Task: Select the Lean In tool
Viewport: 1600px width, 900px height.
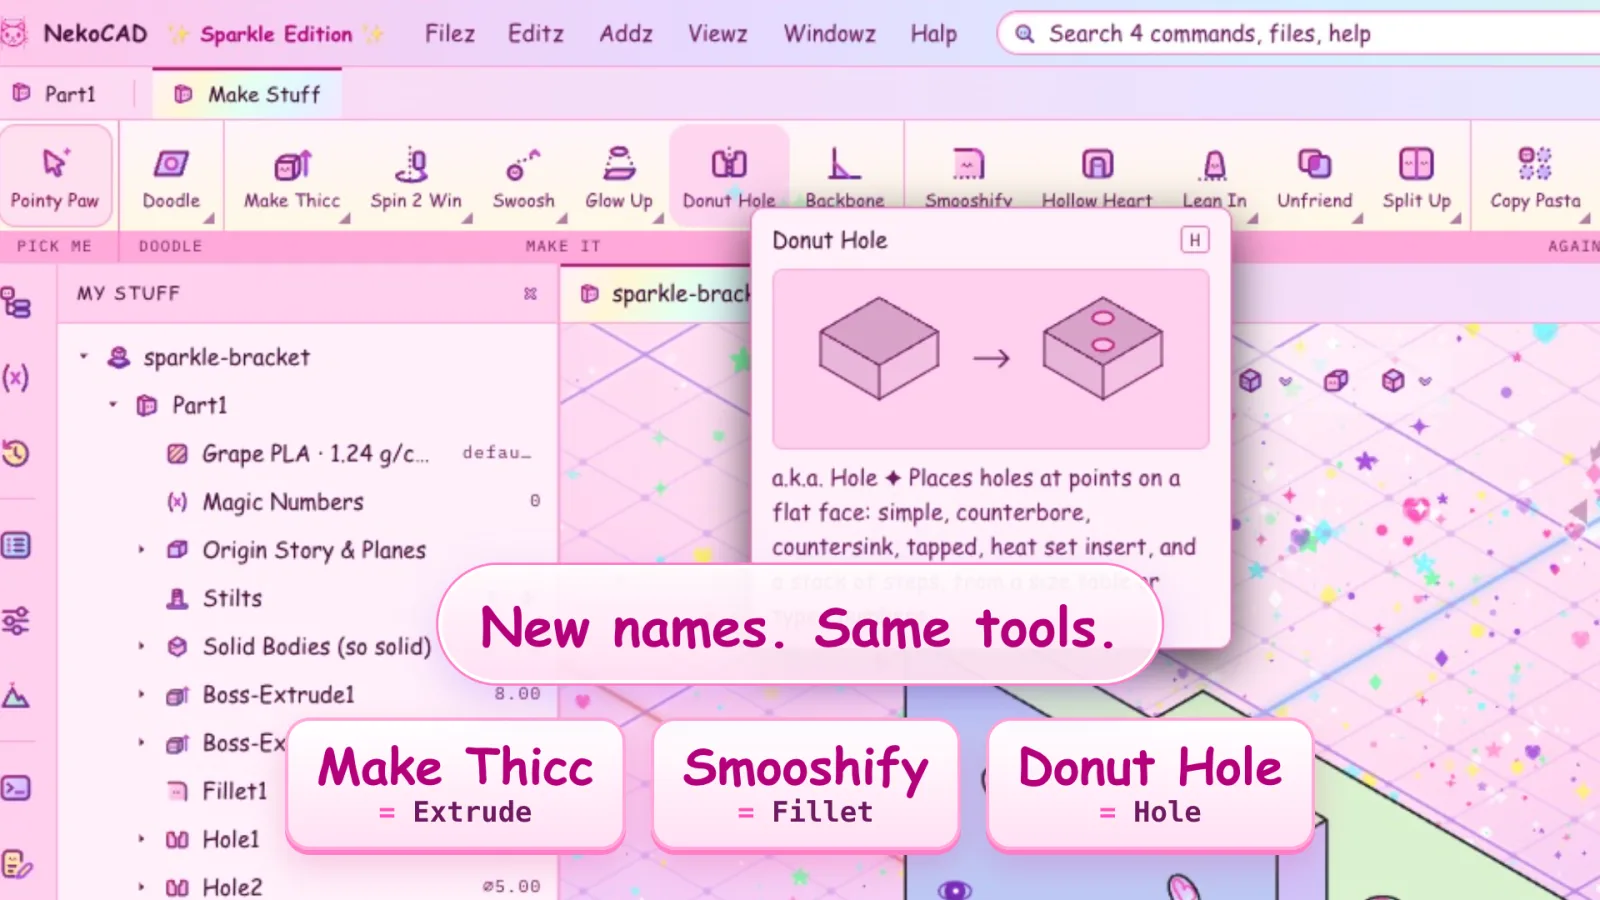Action: tap(1214, 178)
